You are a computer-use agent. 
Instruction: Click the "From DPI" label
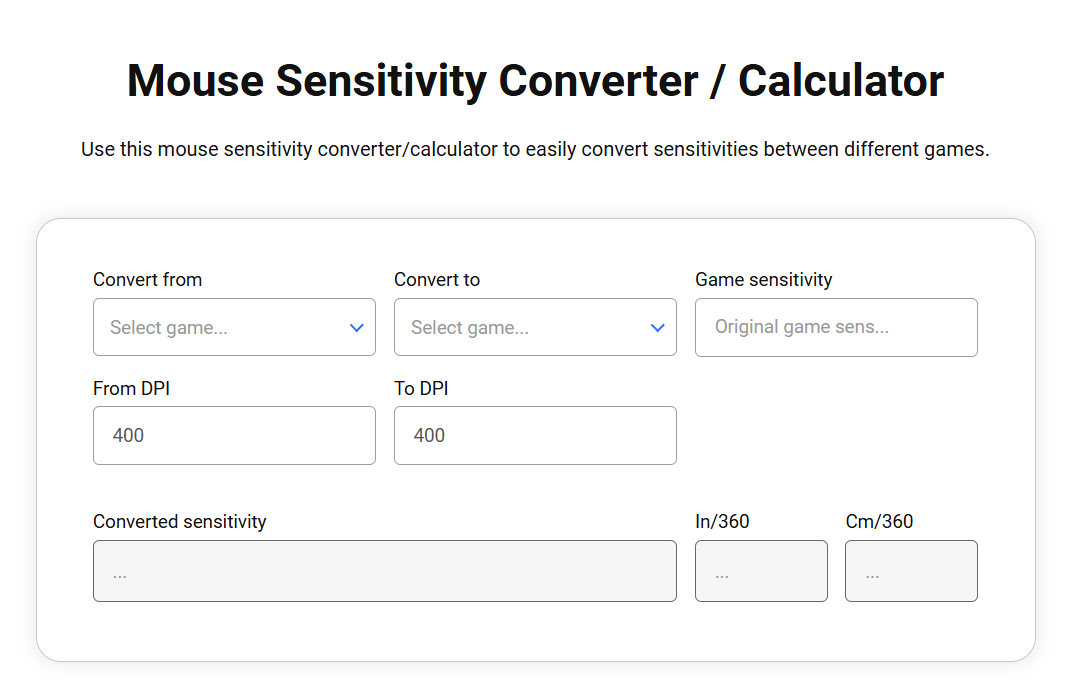[x=131, y=388]
